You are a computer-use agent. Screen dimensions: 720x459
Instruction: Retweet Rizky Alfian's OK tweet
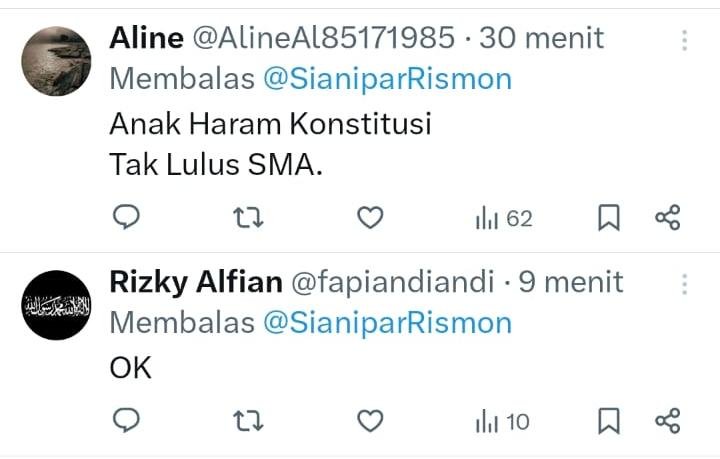(x=248, y=421)
